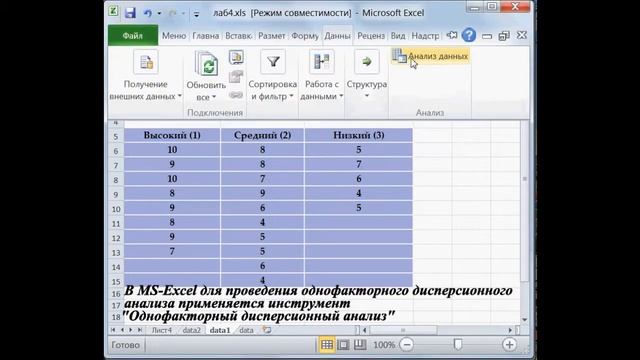Select the Высокий (1) header cell
The width and height of the screenshot is (640, 360).
(172, 136)
